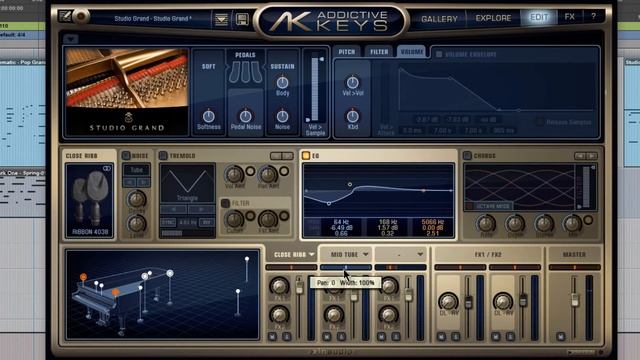Click the Mid Tube FX2 send knob
640x360 pixels.
[333, 315]
